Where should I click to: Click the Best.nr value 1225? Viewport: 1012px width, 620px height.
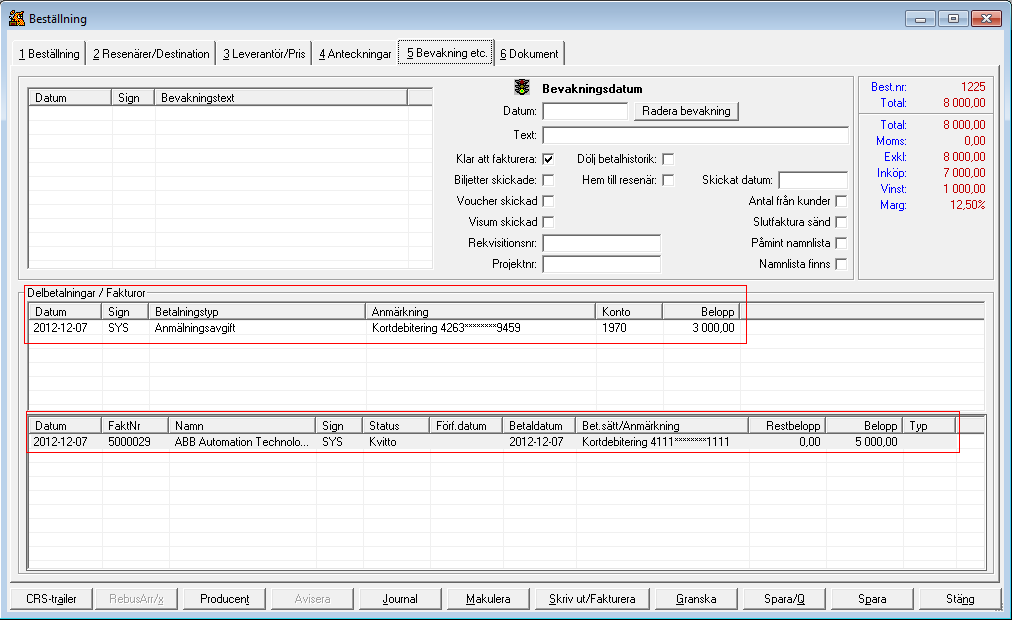click(x=973, y=86)
